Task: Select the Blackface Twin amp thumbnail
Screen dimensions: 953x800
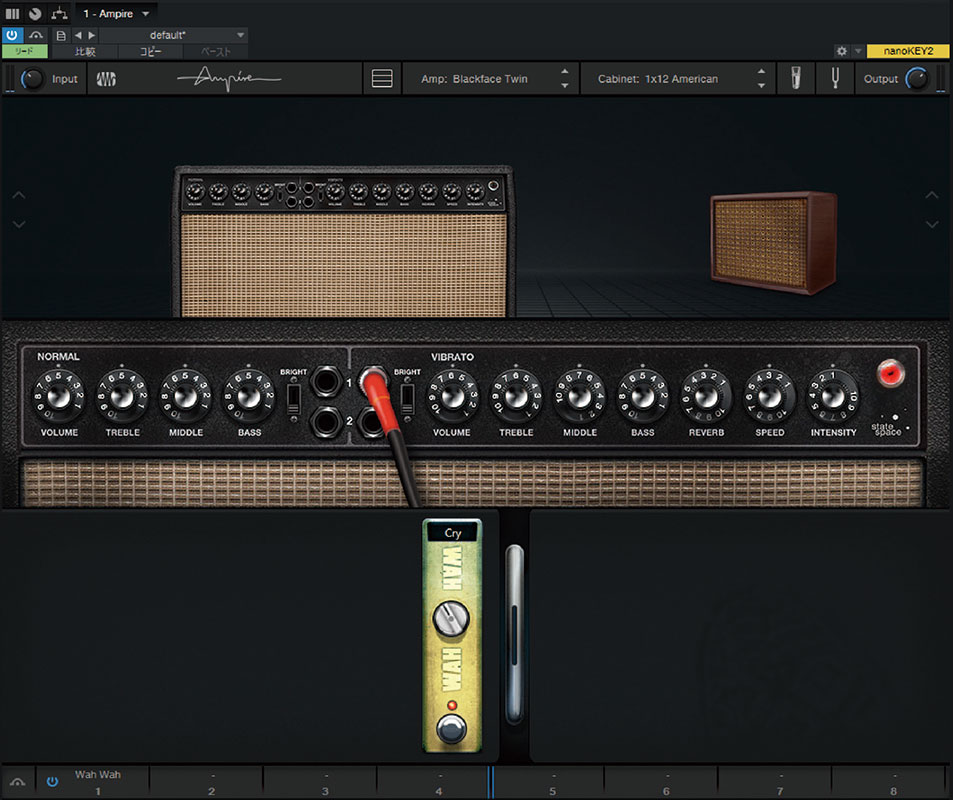Action: [343, 242]
